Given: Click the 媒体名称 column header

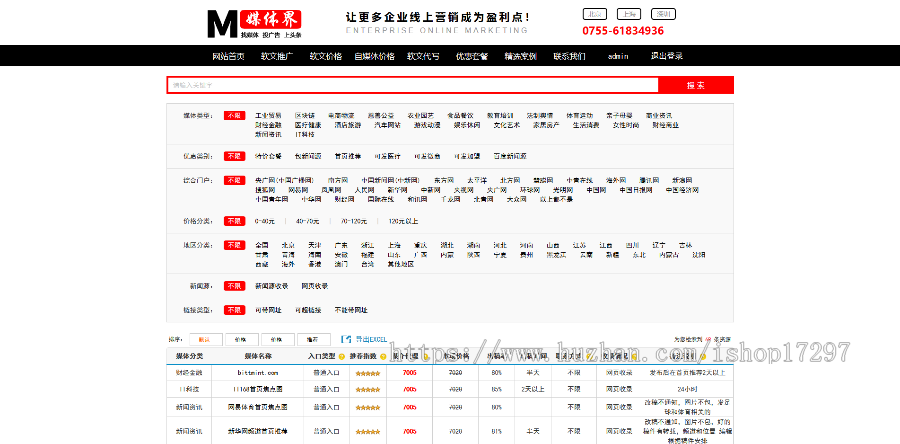Looking at the screenshot, I should point(258,356).
